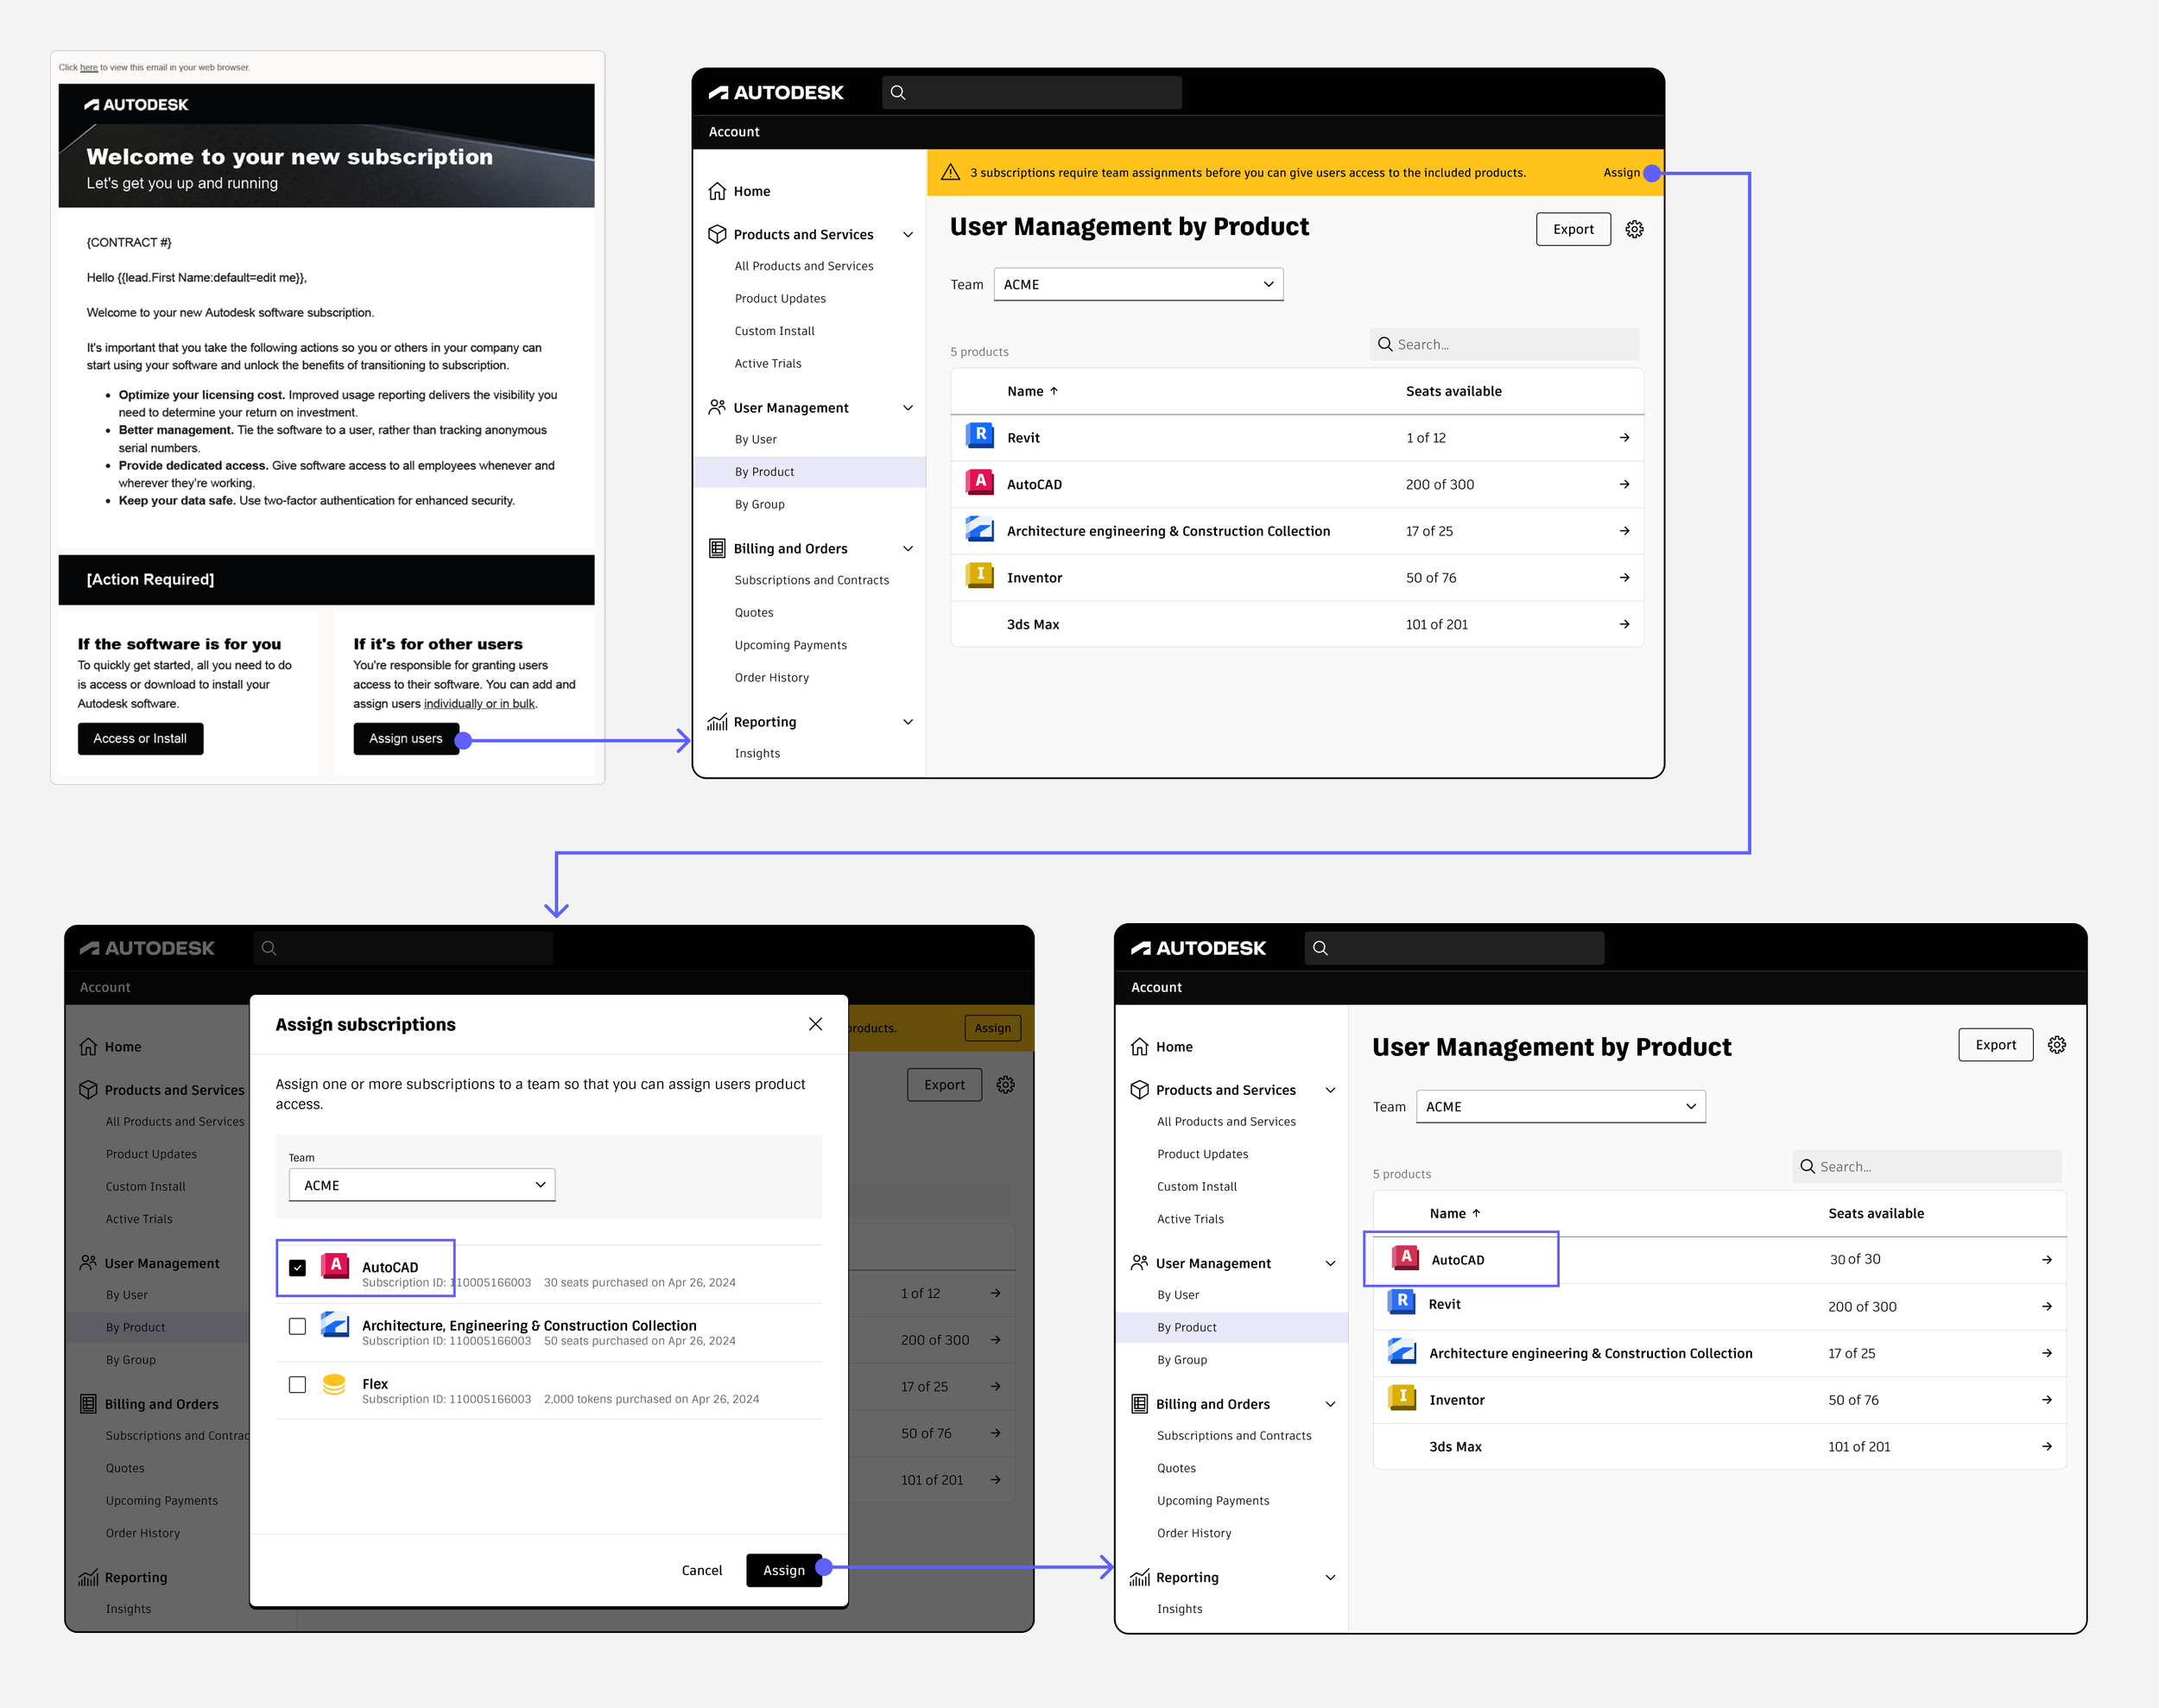Click the Autodesk logo in the email header
The image size is (2159, 1708).
136,105
